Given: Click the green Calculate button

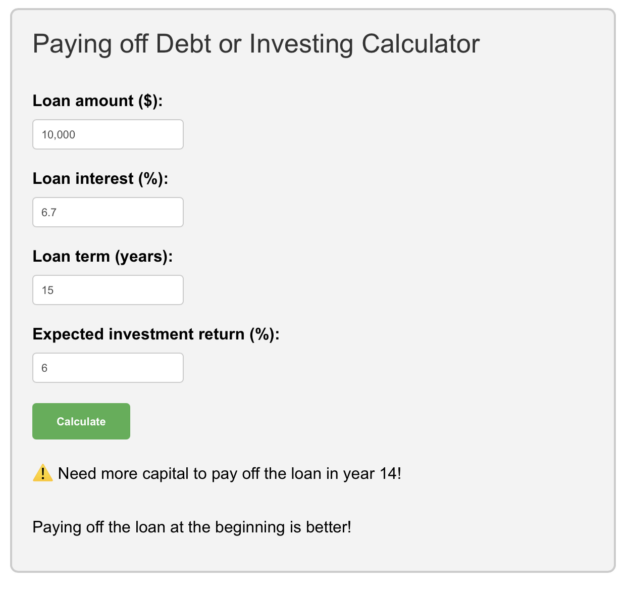Looking at the screenshot, I should pos(81,421).
